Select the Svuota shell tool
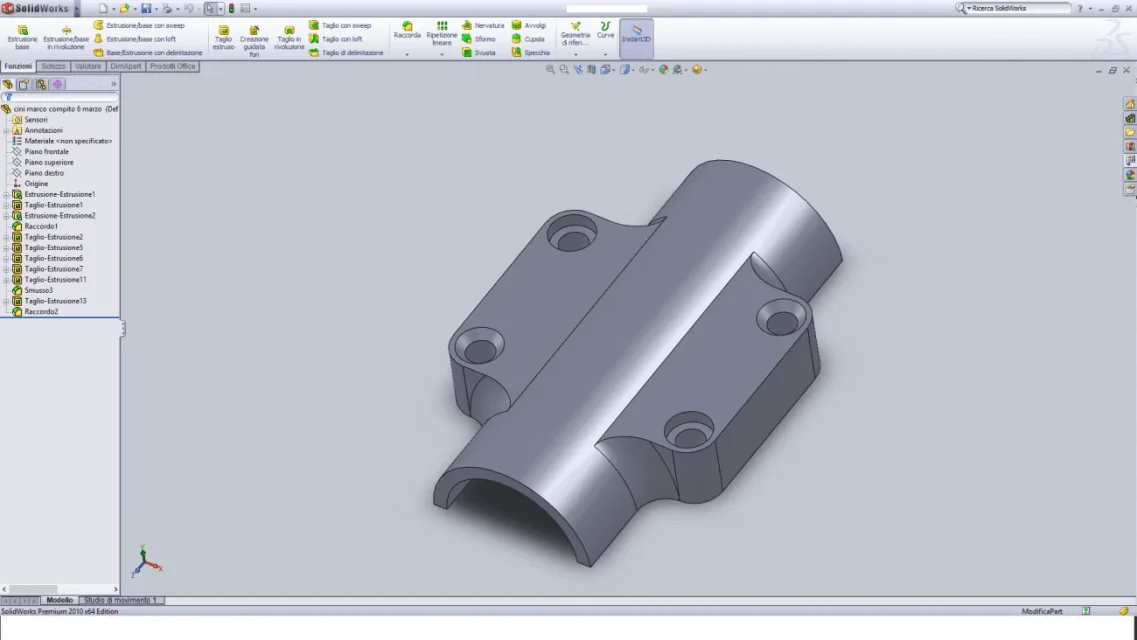 (479, 52)
